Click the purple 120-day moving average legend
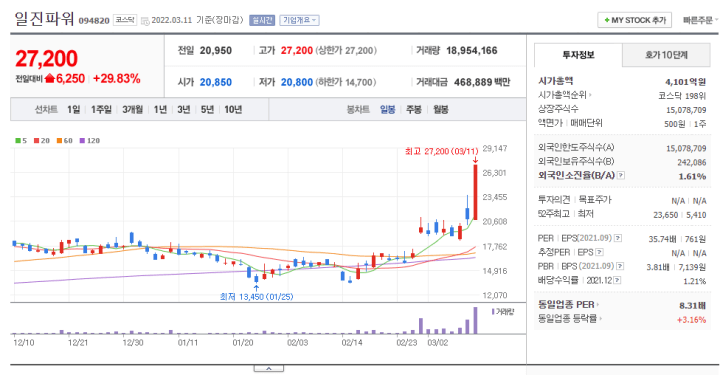720x375 pixels. [90, 141]
